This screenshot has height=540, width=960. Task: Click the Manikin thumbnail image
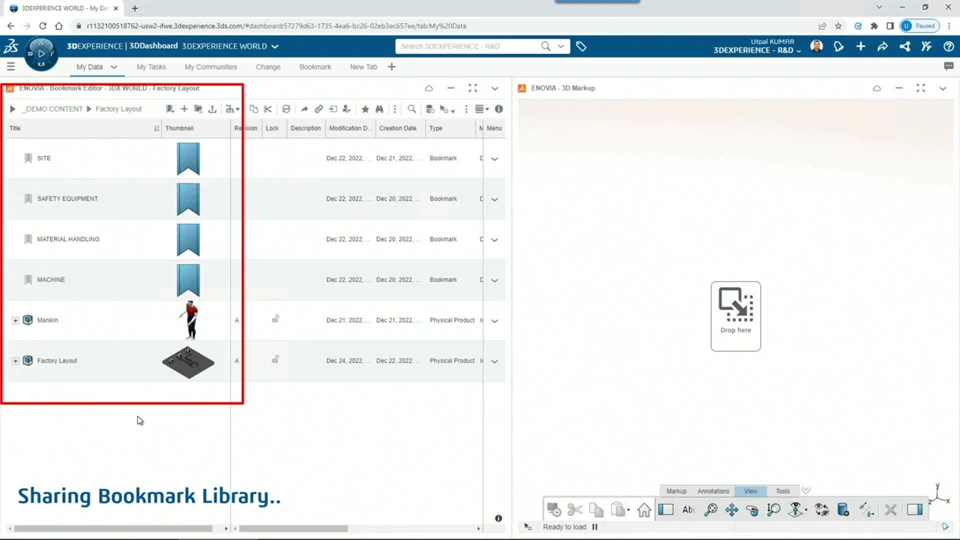pyautogui.click(x=190, y=320)
